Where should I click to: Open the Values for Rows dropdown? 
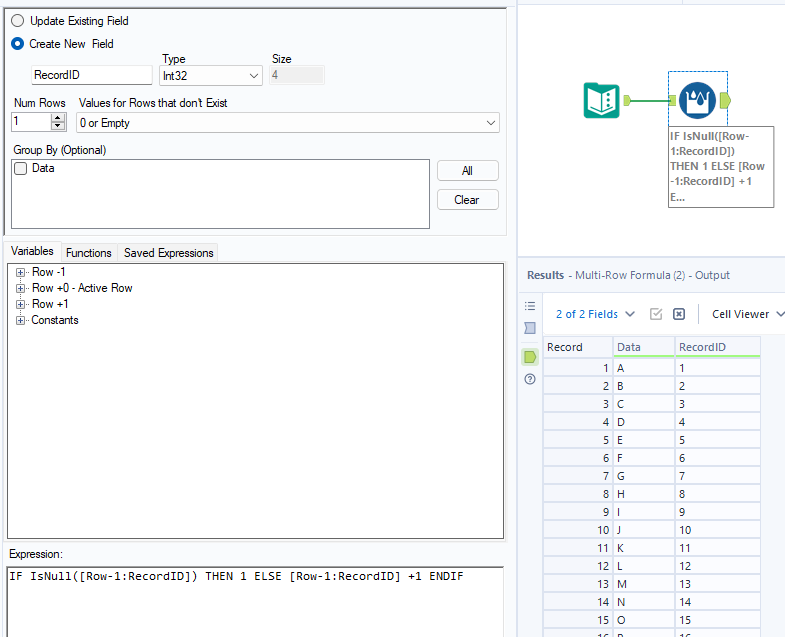click(288, 123)
